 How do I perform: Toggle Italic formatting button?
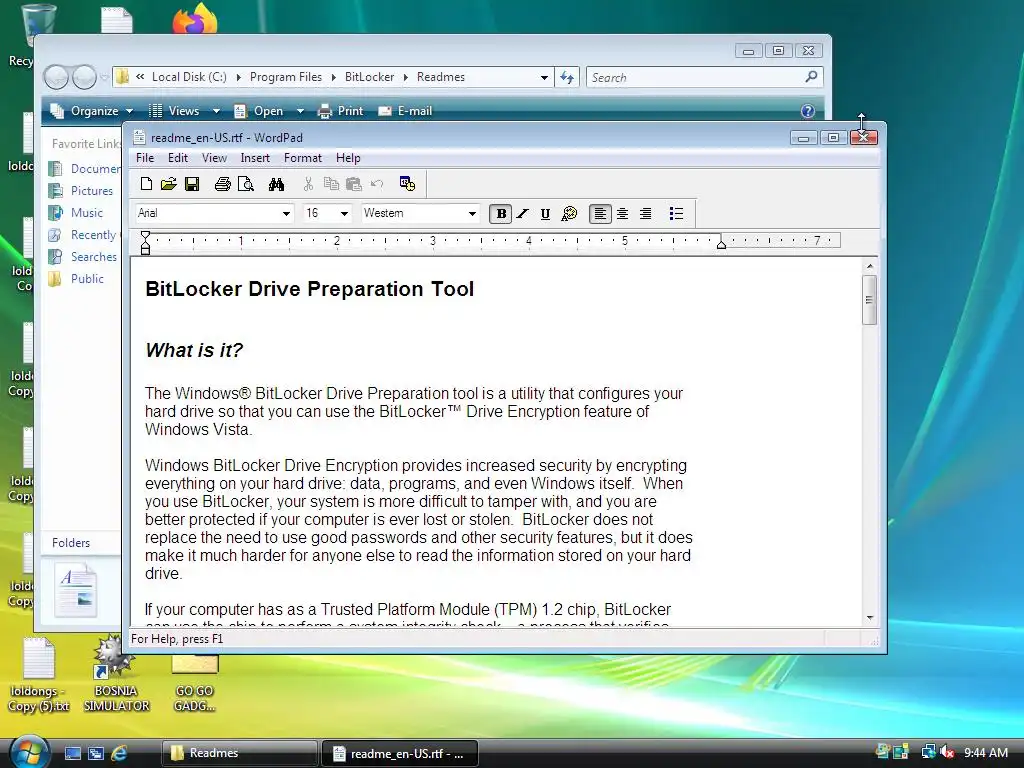(x=522, y=214)
